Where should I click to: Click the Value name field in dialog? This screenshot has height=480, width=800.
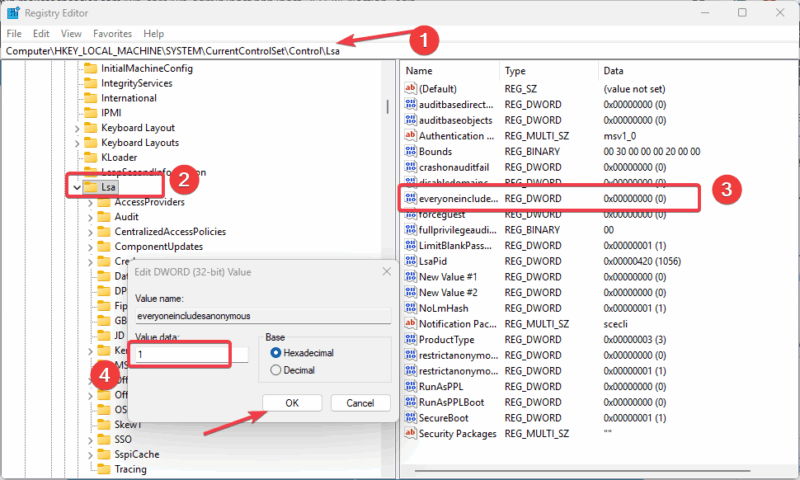pyautogui.click(x=263, y=316)
